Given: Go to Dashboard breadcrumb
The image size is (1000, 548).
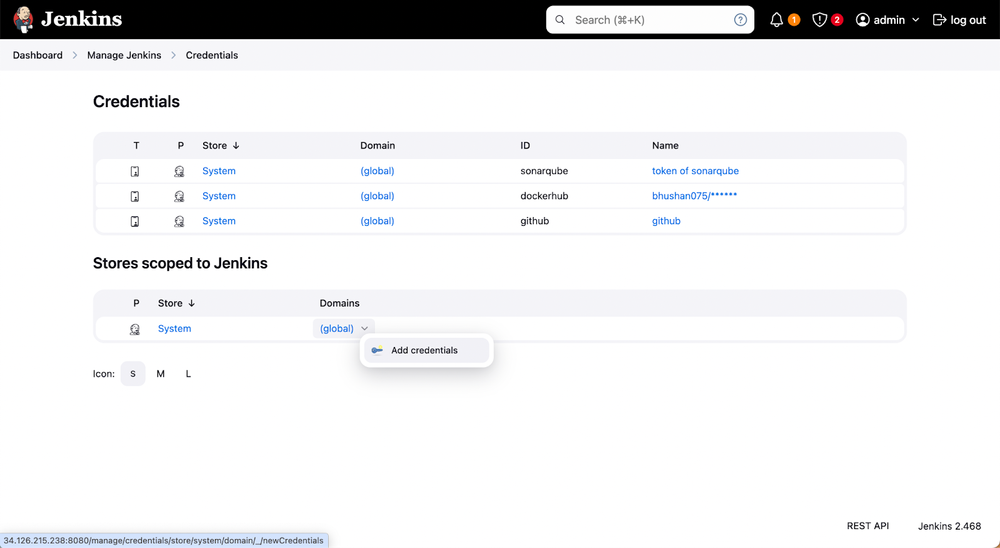Looking at the screenshot, I should [38, 56].
